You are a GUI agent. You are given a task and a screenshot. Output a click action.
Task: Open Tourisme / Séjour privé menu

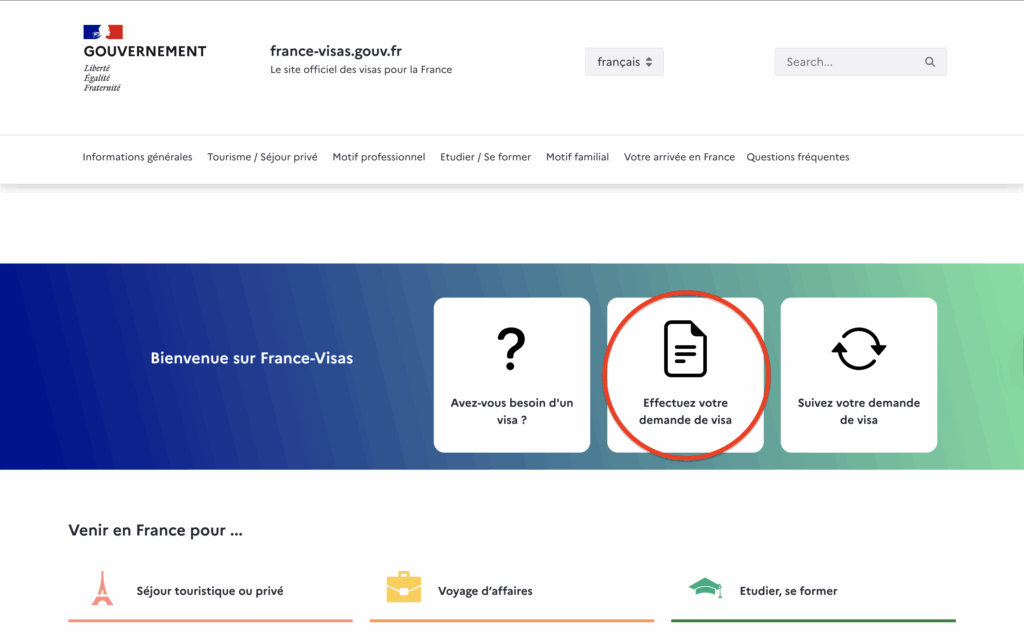point(262,157)
